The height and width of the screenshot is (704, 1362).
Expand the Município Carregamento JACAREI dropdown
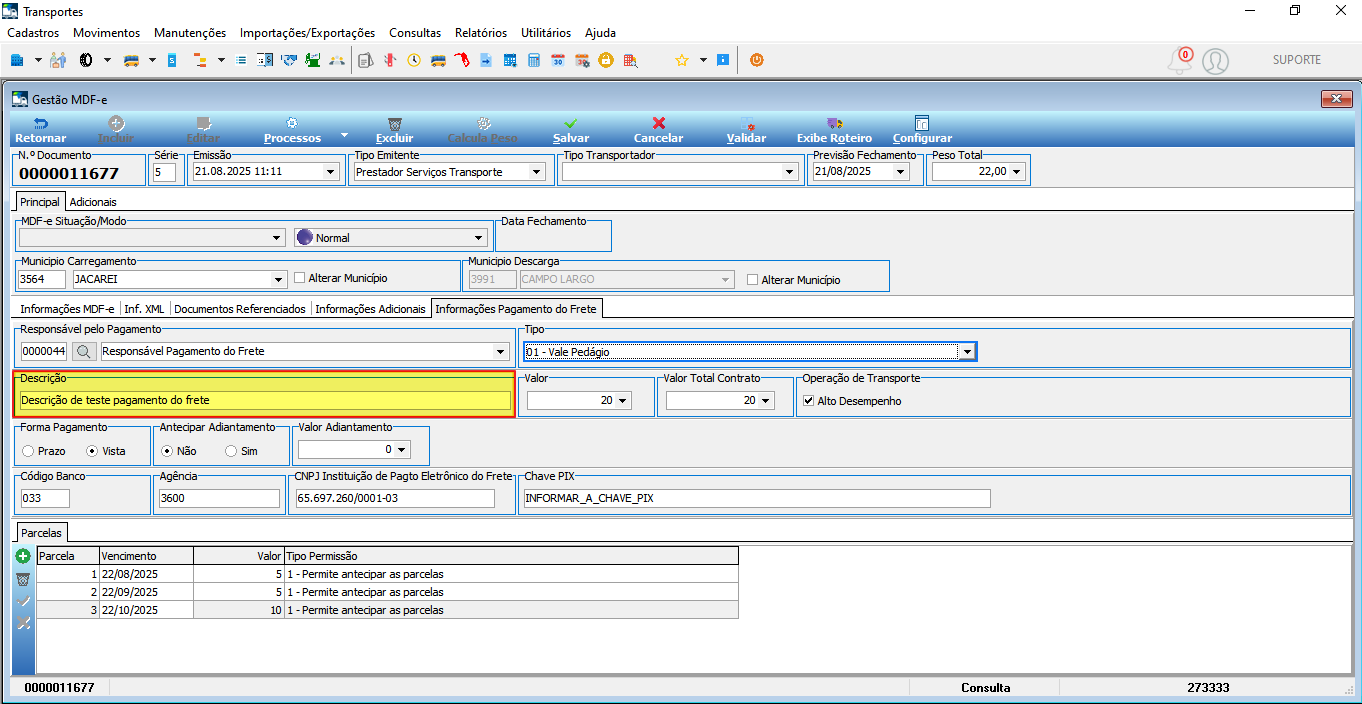pos(278,279)
